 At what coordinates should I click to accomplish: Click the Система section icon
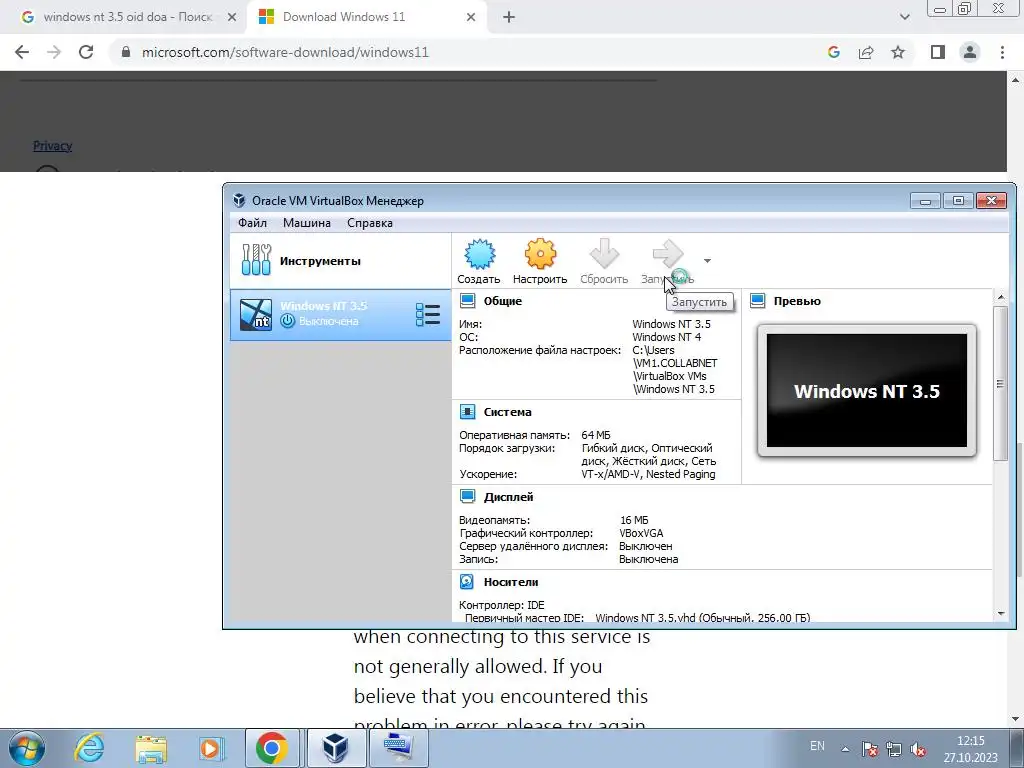click(468, 412)
